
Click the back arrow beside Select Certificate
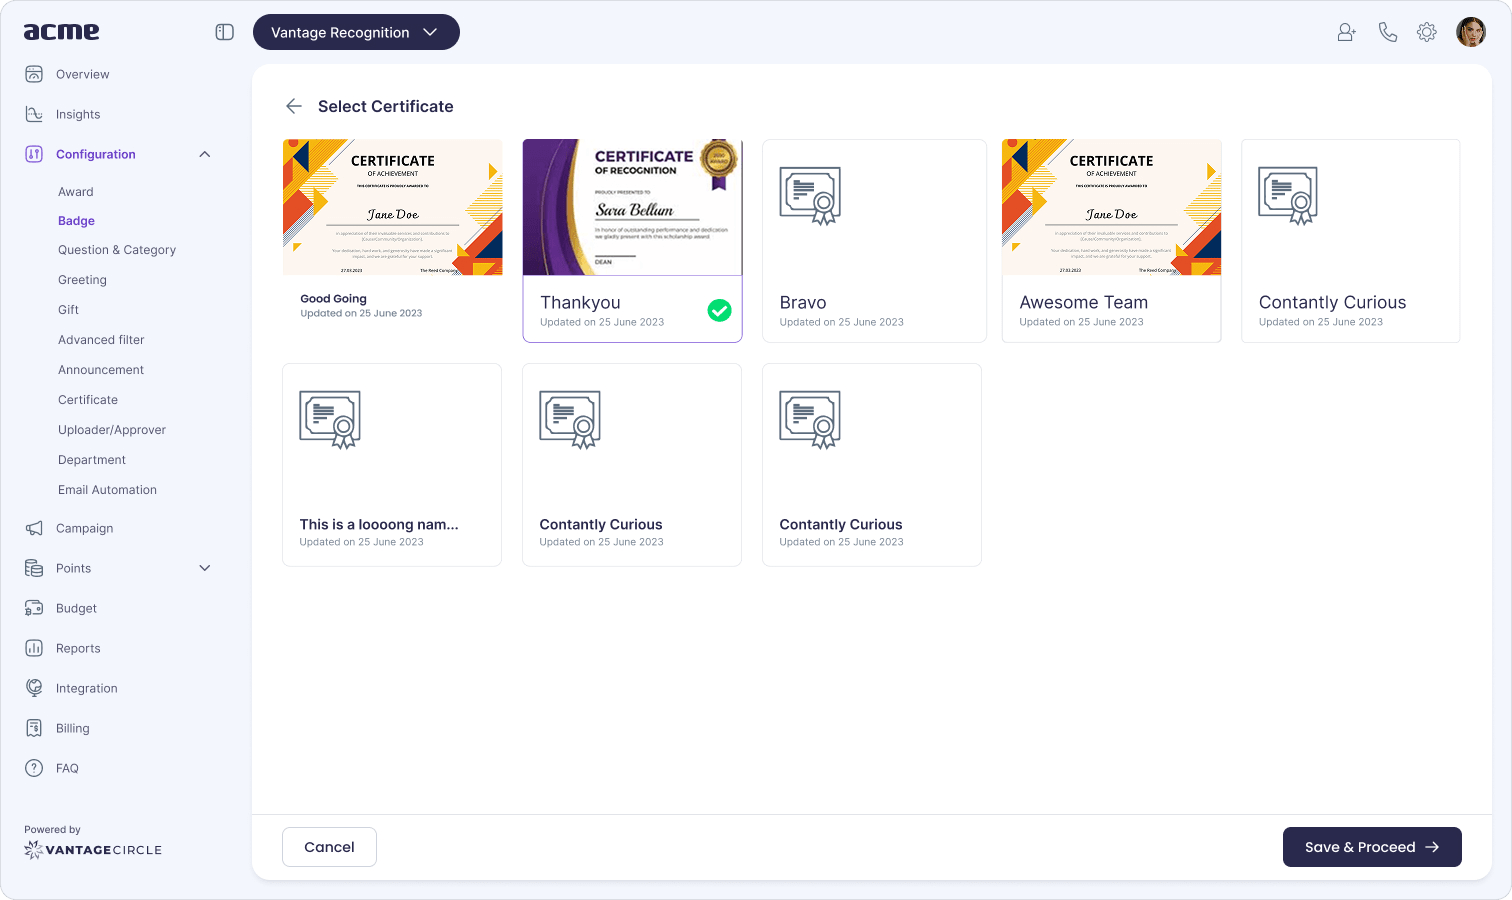coord(294,106)
